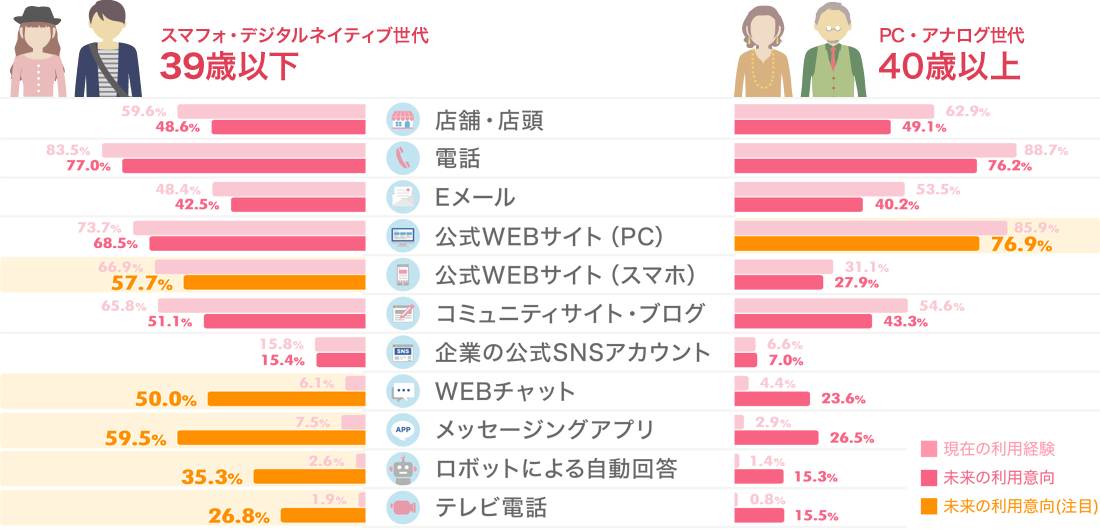1100x529 pixels.
Task: Click the 店舗・店頭 store icon
Action: click(x=403, y=120)
